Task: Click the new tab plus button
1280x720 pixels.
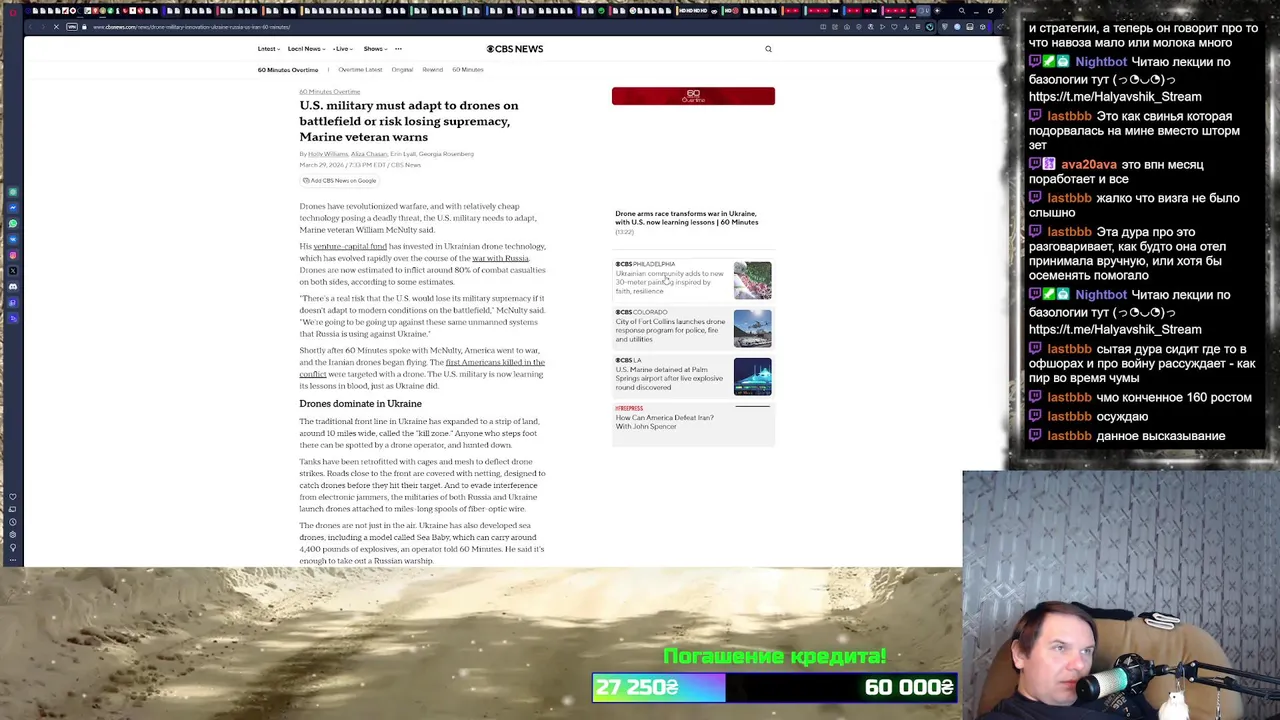Action: point(937,11)
